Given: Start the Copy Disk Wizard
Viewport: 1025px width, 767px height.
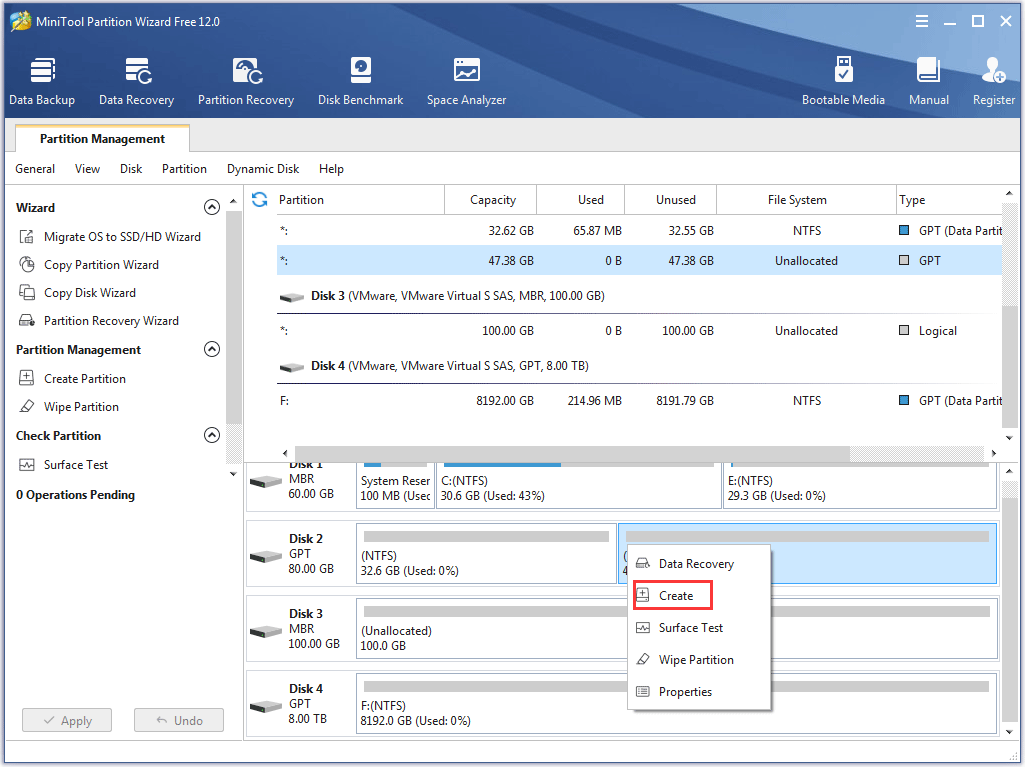Looking at the screenshot, I should [90, 292].
